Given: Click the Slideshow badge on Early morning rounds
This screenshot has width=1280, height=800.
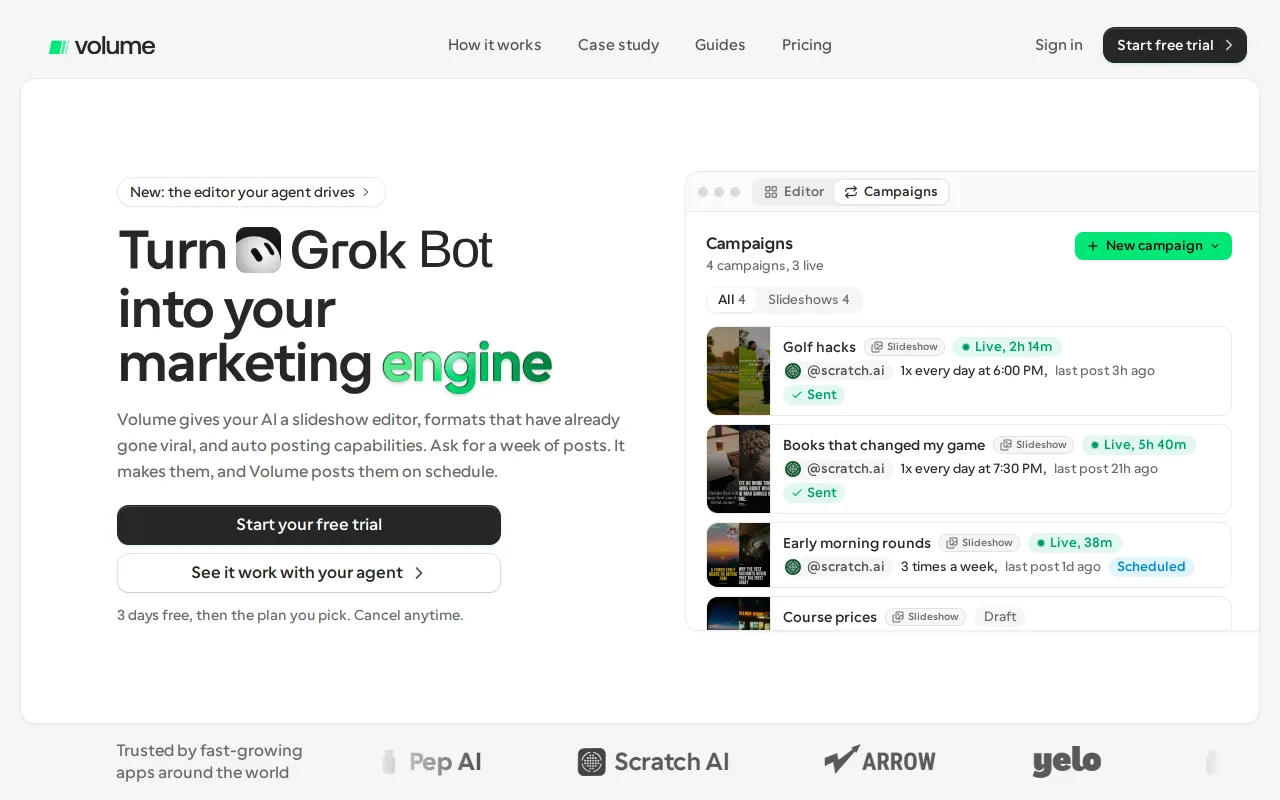Looking at the screenshot, I should coord(979,543).
